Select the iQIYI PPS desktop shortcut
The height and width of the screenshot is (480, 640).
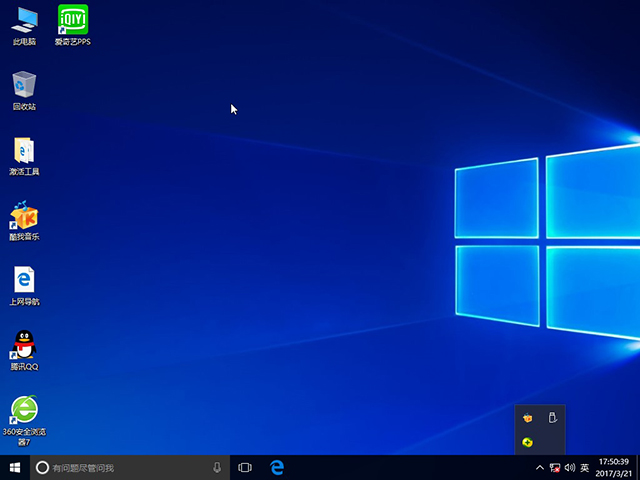click(x=72, y=20)
